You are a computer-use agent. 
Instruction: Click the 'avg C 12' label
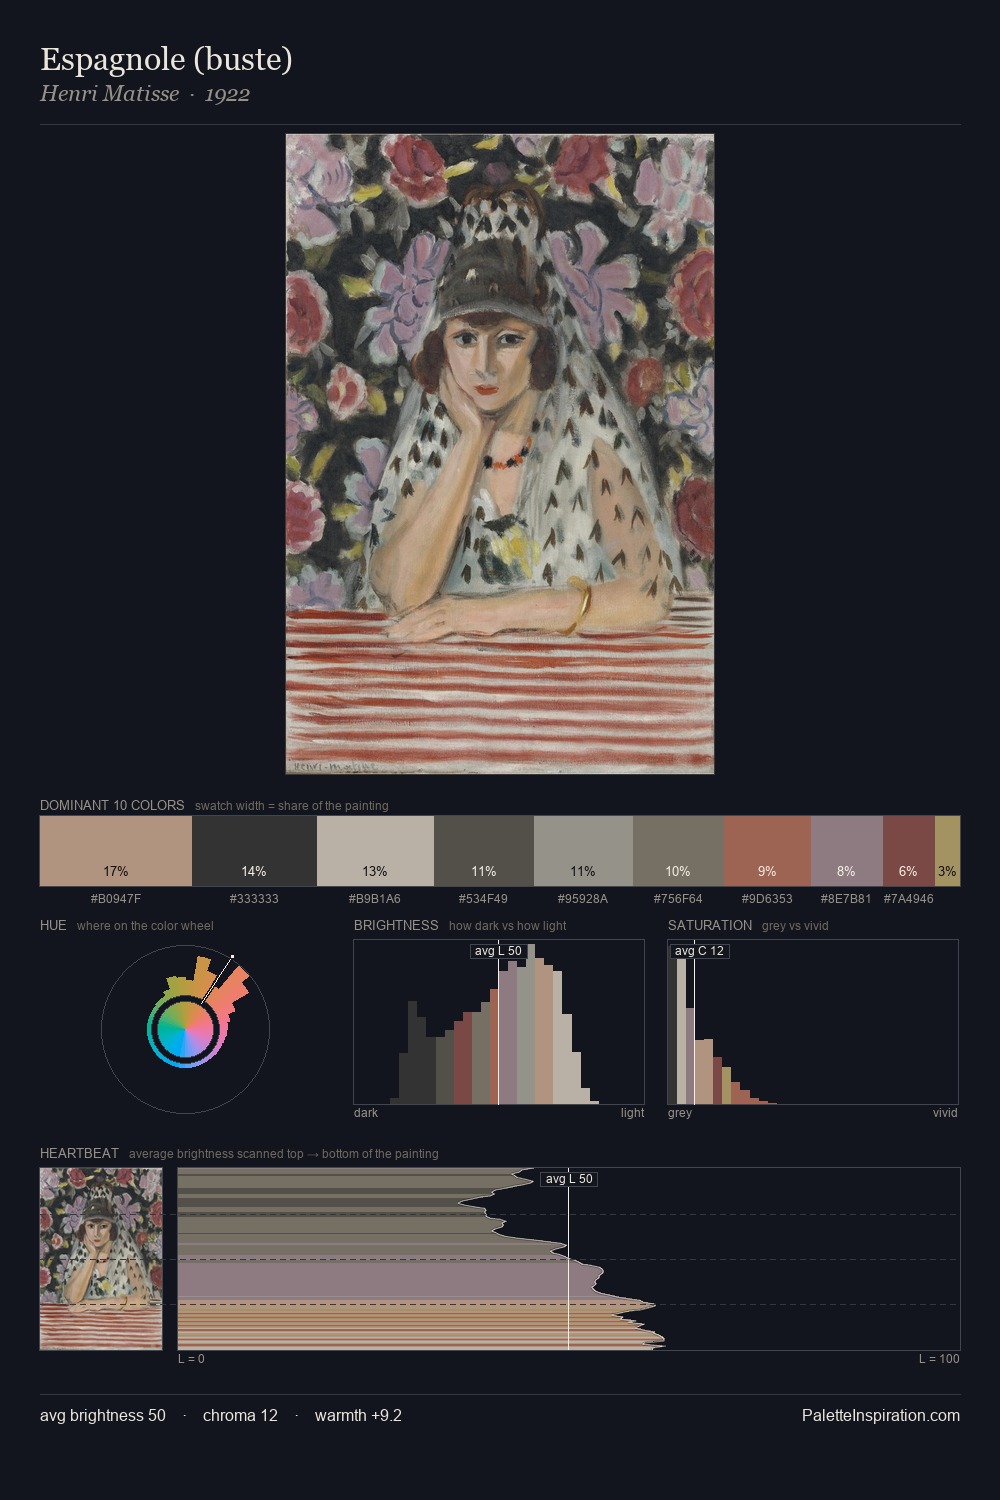699,951
